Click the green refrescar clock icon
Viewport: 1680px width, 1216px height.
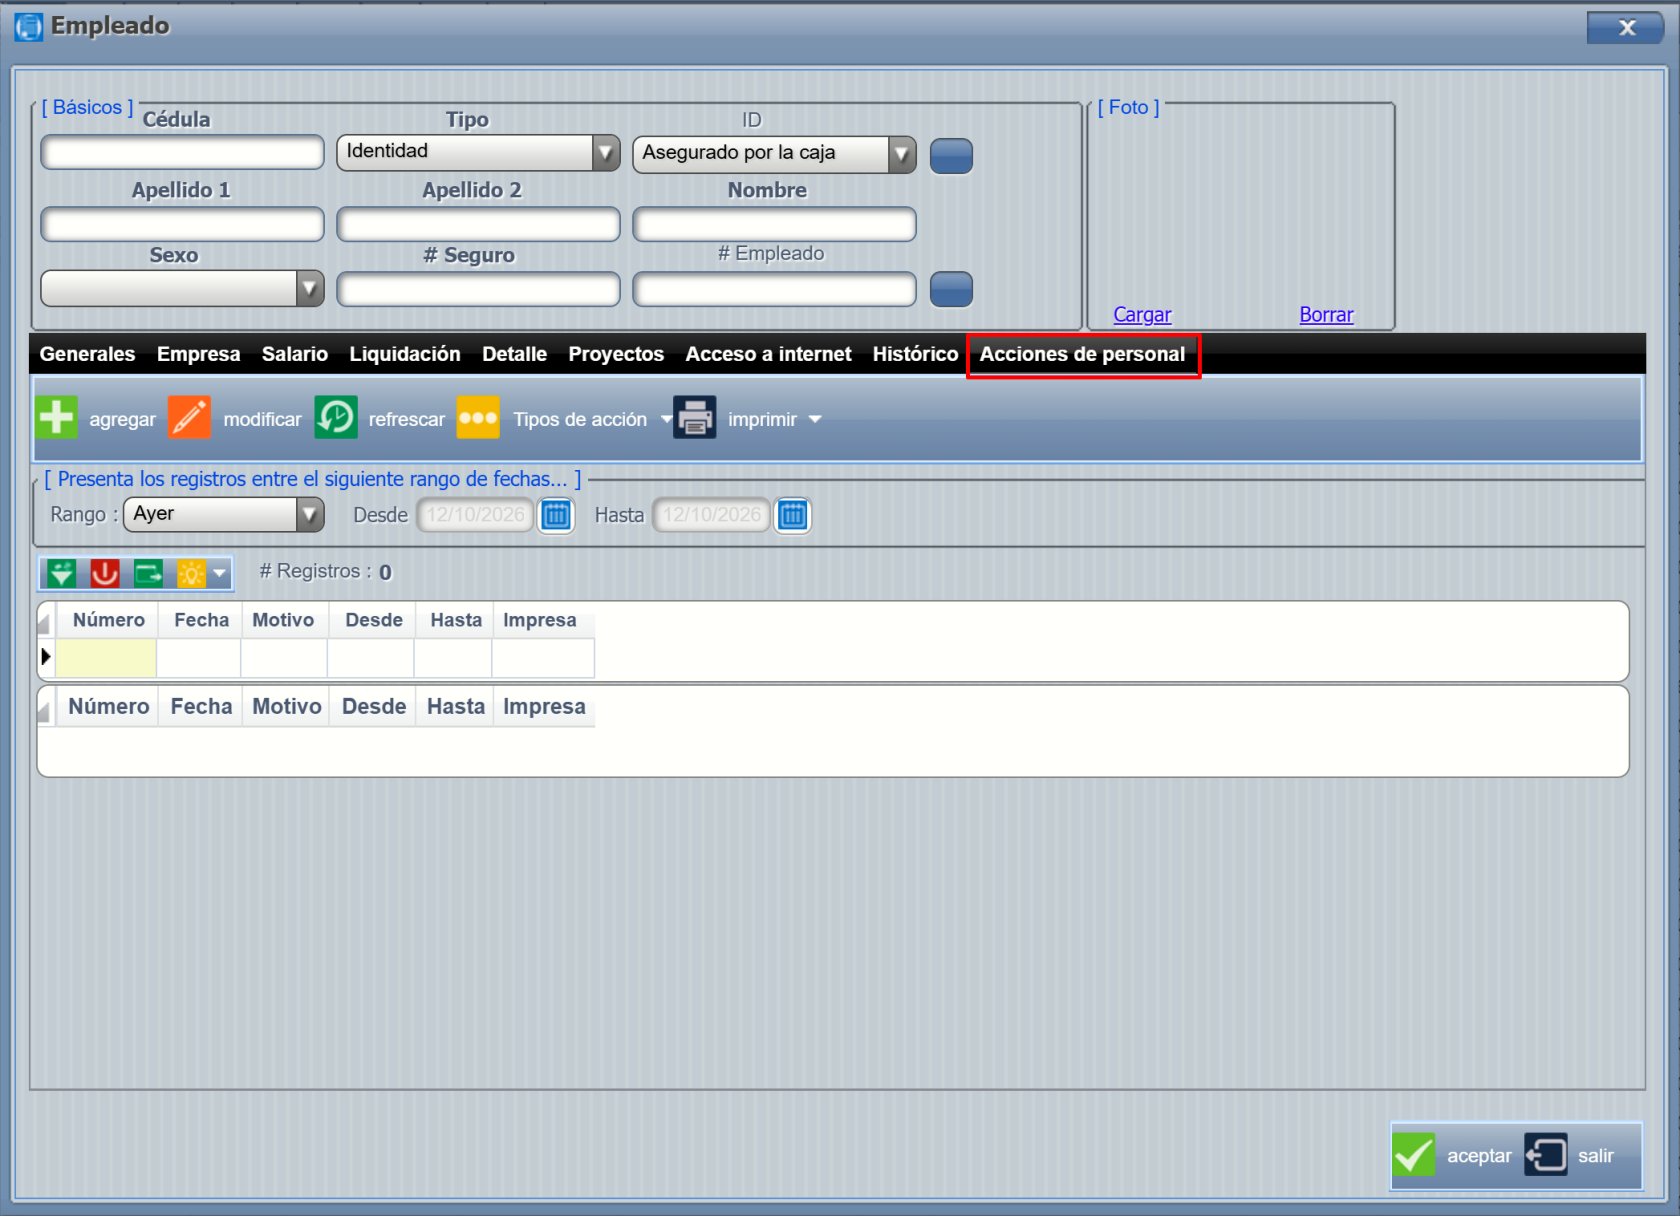tap(336, 418)
